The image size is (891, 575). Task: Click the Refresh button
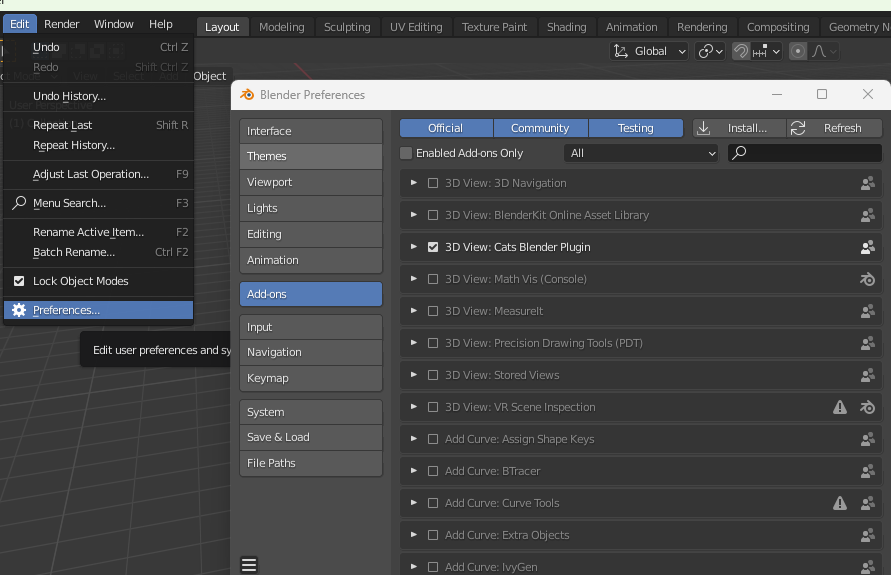(835, 128)
